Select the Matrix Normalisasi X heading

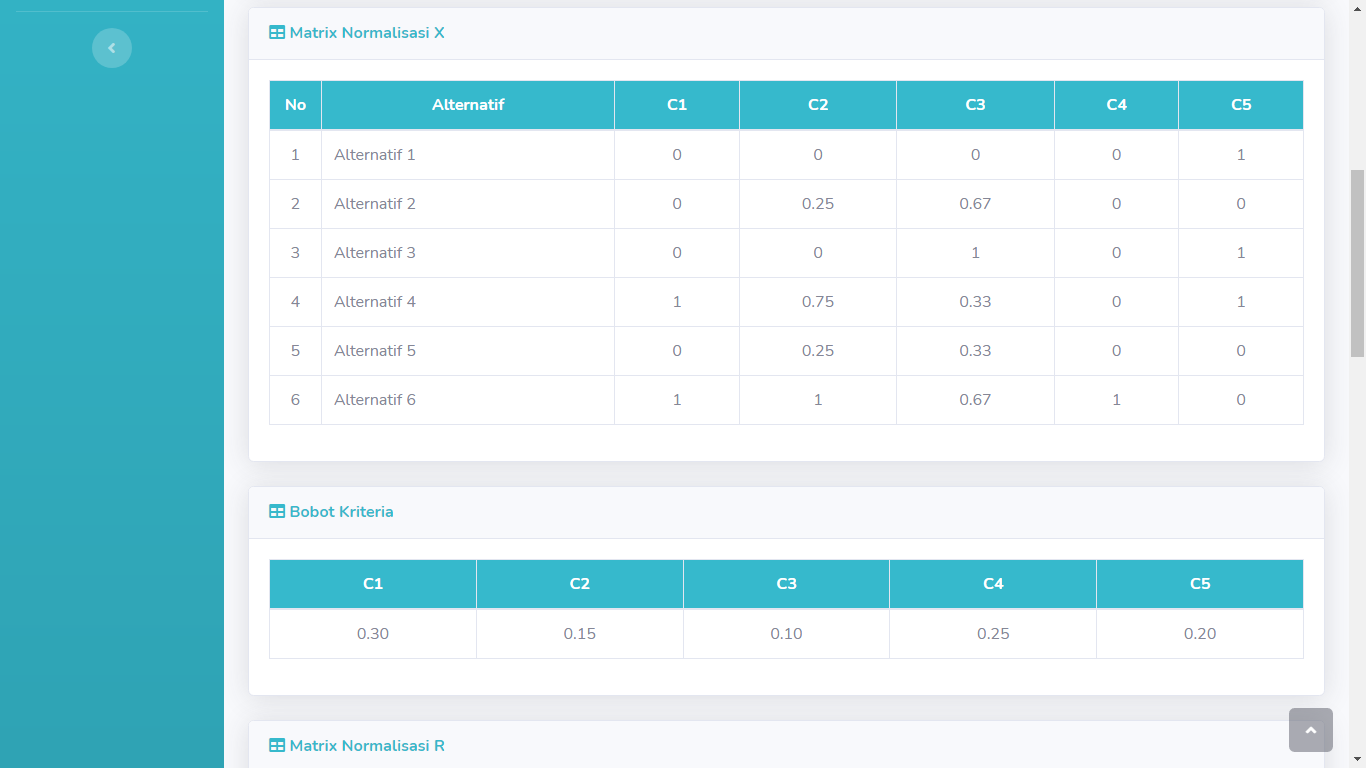coord(367,33)
